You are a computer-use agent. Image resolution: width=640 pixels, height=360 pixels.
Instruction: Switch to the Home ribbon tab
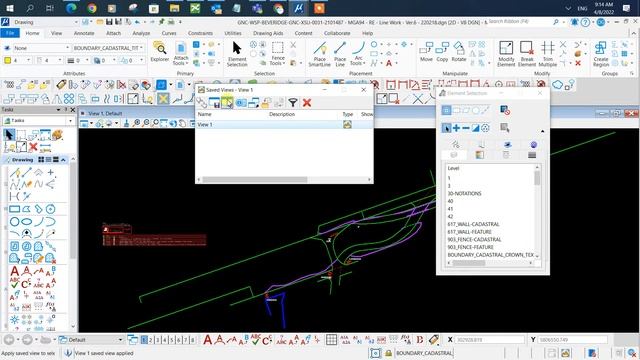[32, 33]
